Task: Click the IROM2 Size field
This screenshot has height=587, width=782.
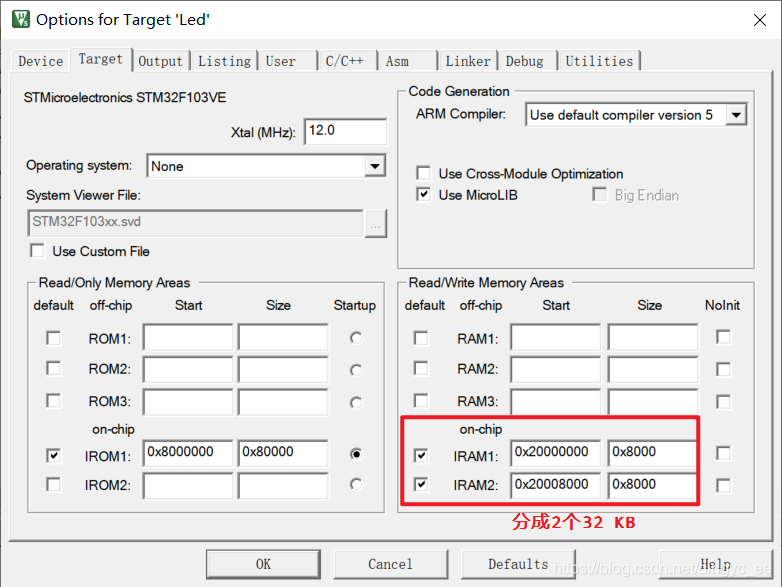Action: coord(283,486)
